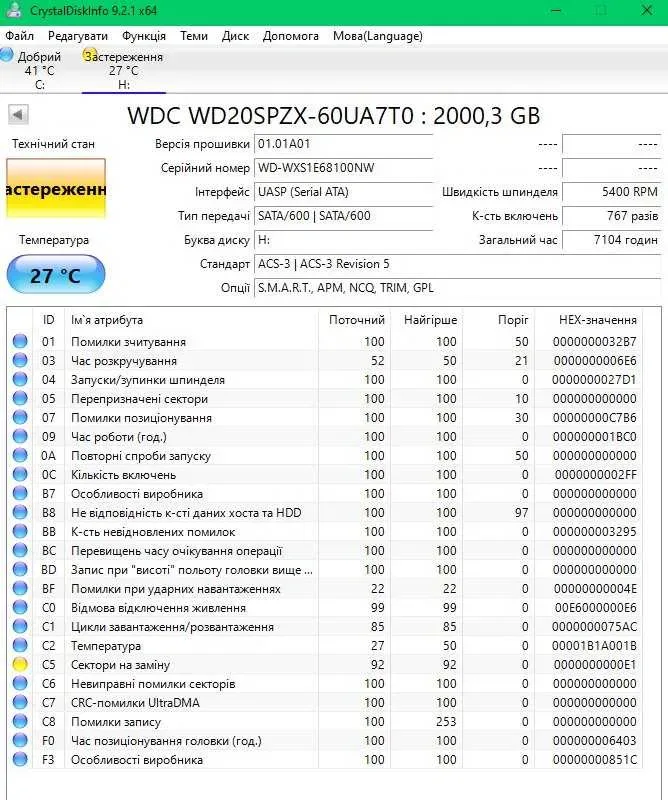Click the HEX-значення column header
The width and height of the screenshot is (668, 800).
tap(589, 320)
